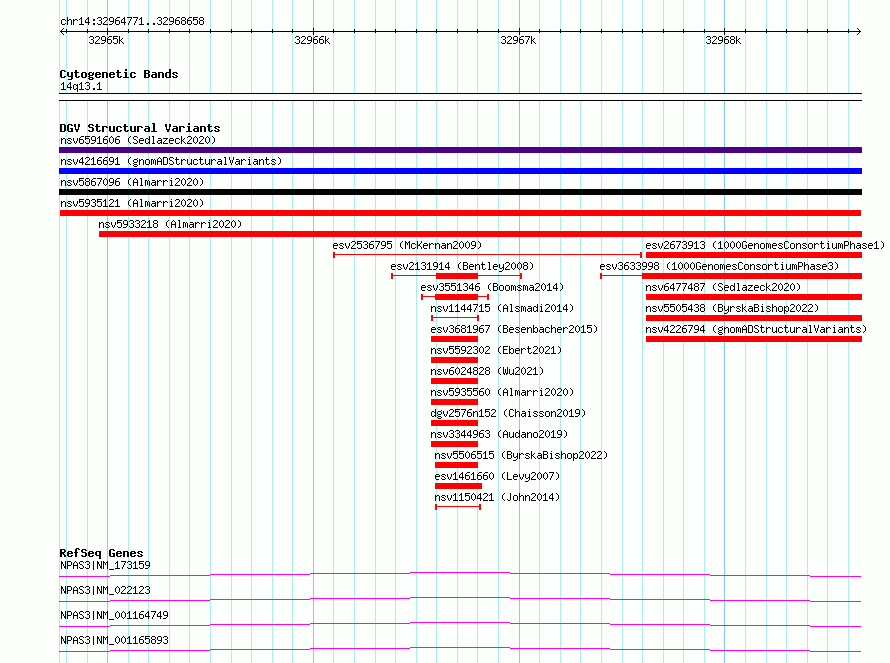The width and height of the screenshot is (890, 663).
Task: Click the 32966k ruler tick label
Action: click(312, 40)
